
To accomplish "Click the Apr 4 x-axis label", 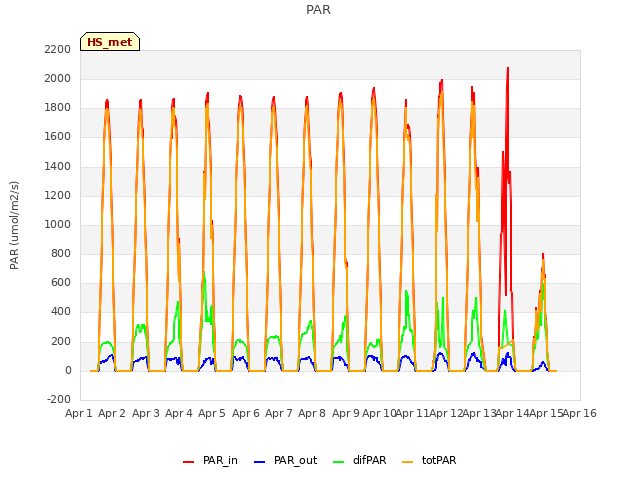I will 179,413.
